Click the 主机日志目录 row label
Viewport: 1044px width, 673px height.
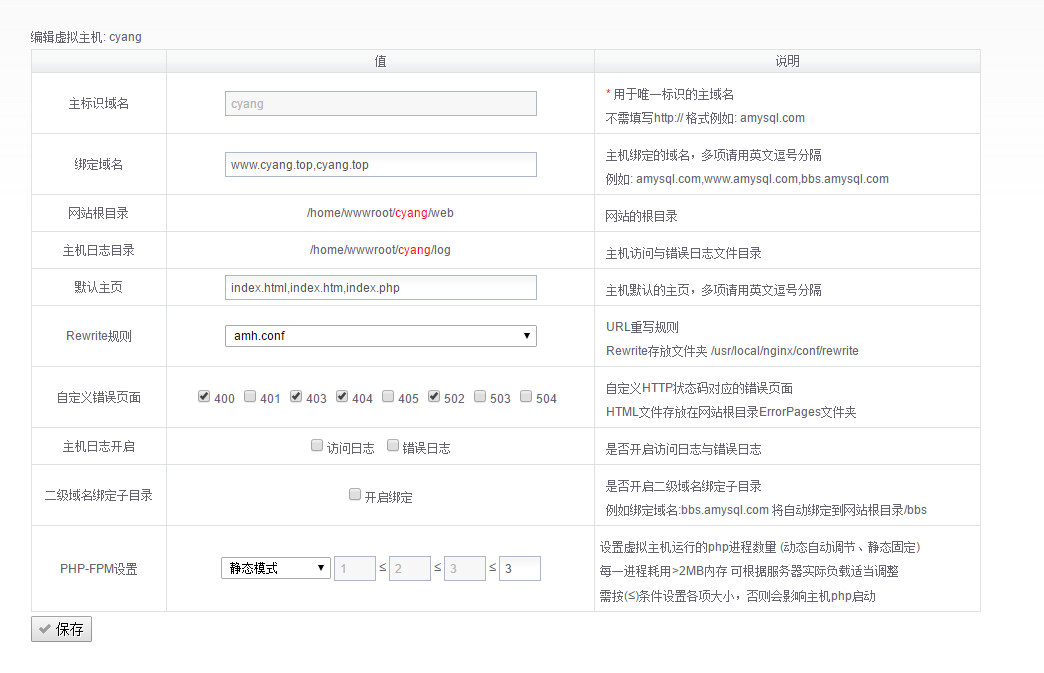(99, 250)
